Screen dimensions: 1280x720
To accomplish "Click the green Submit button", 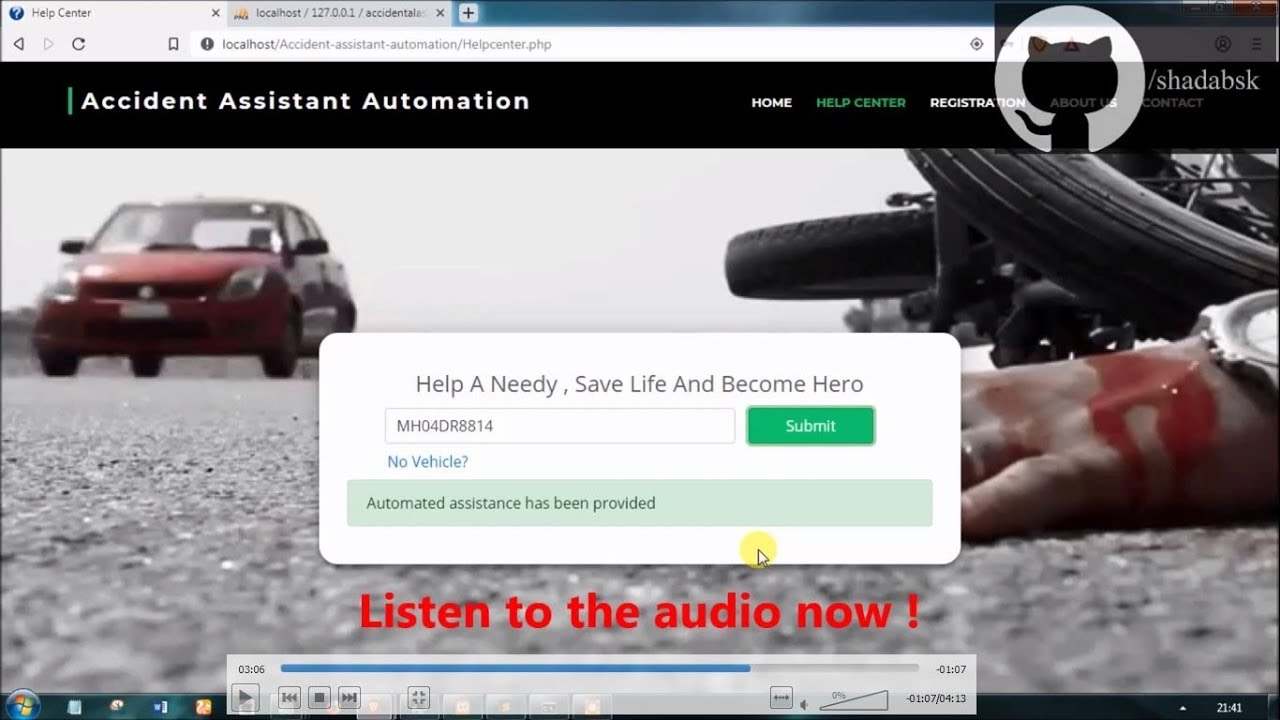I will [x=810, y=426].
